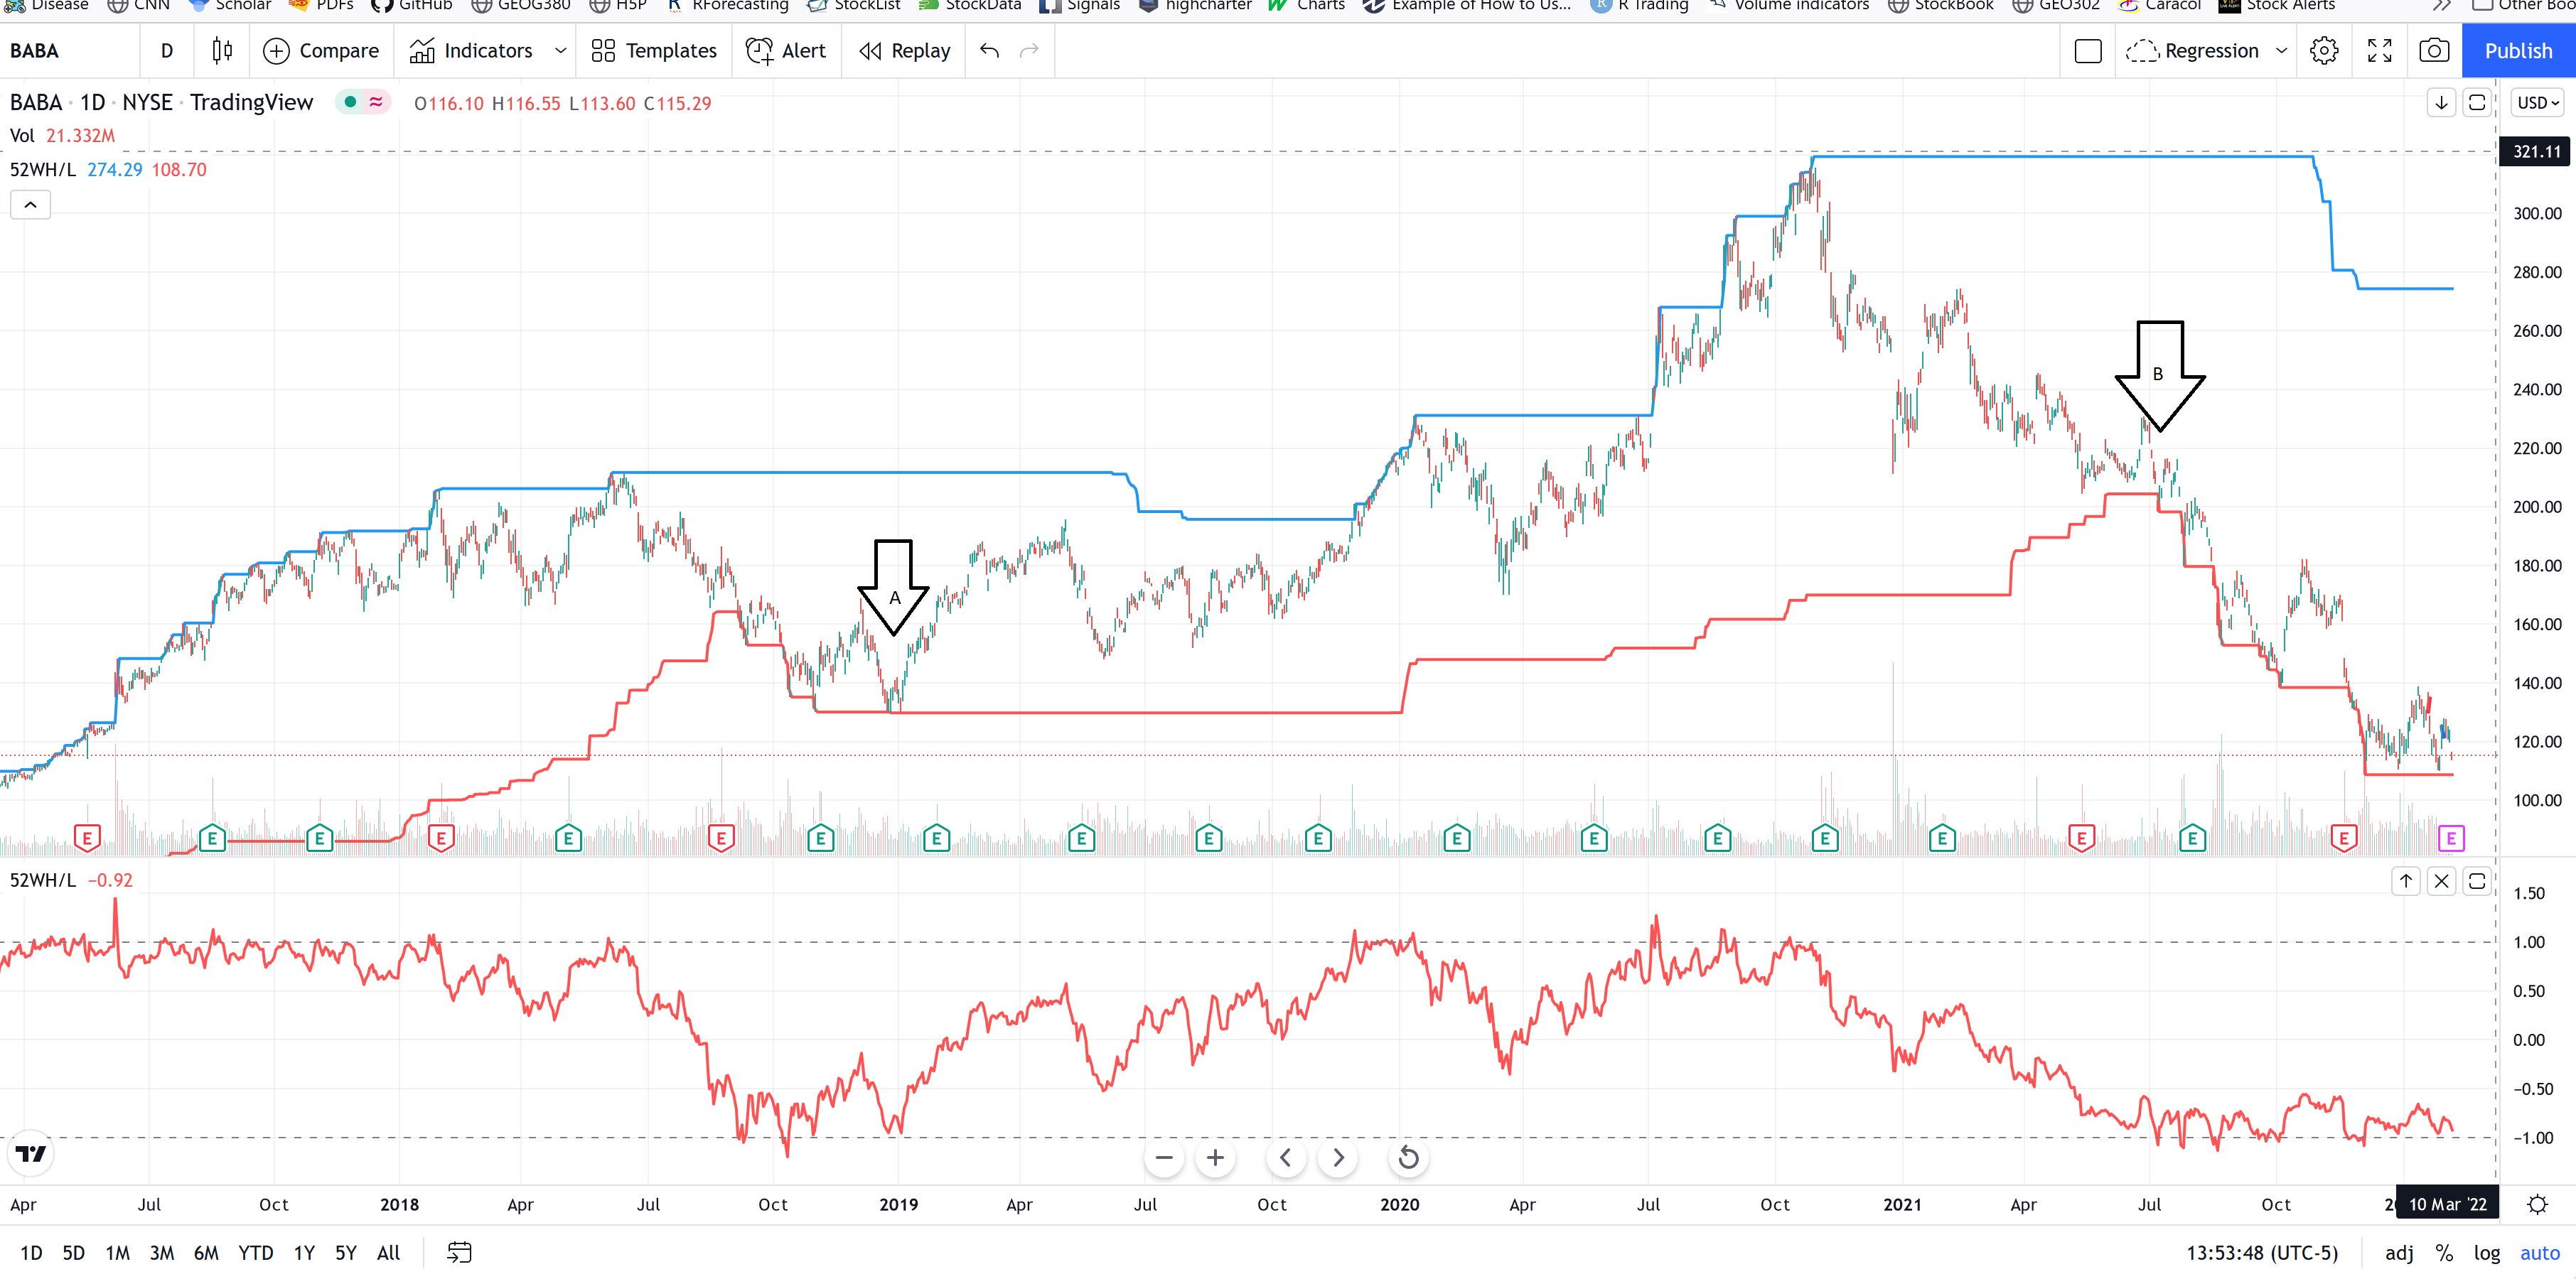
Task: Toggle log scale
Action: coord(2487,1253)
